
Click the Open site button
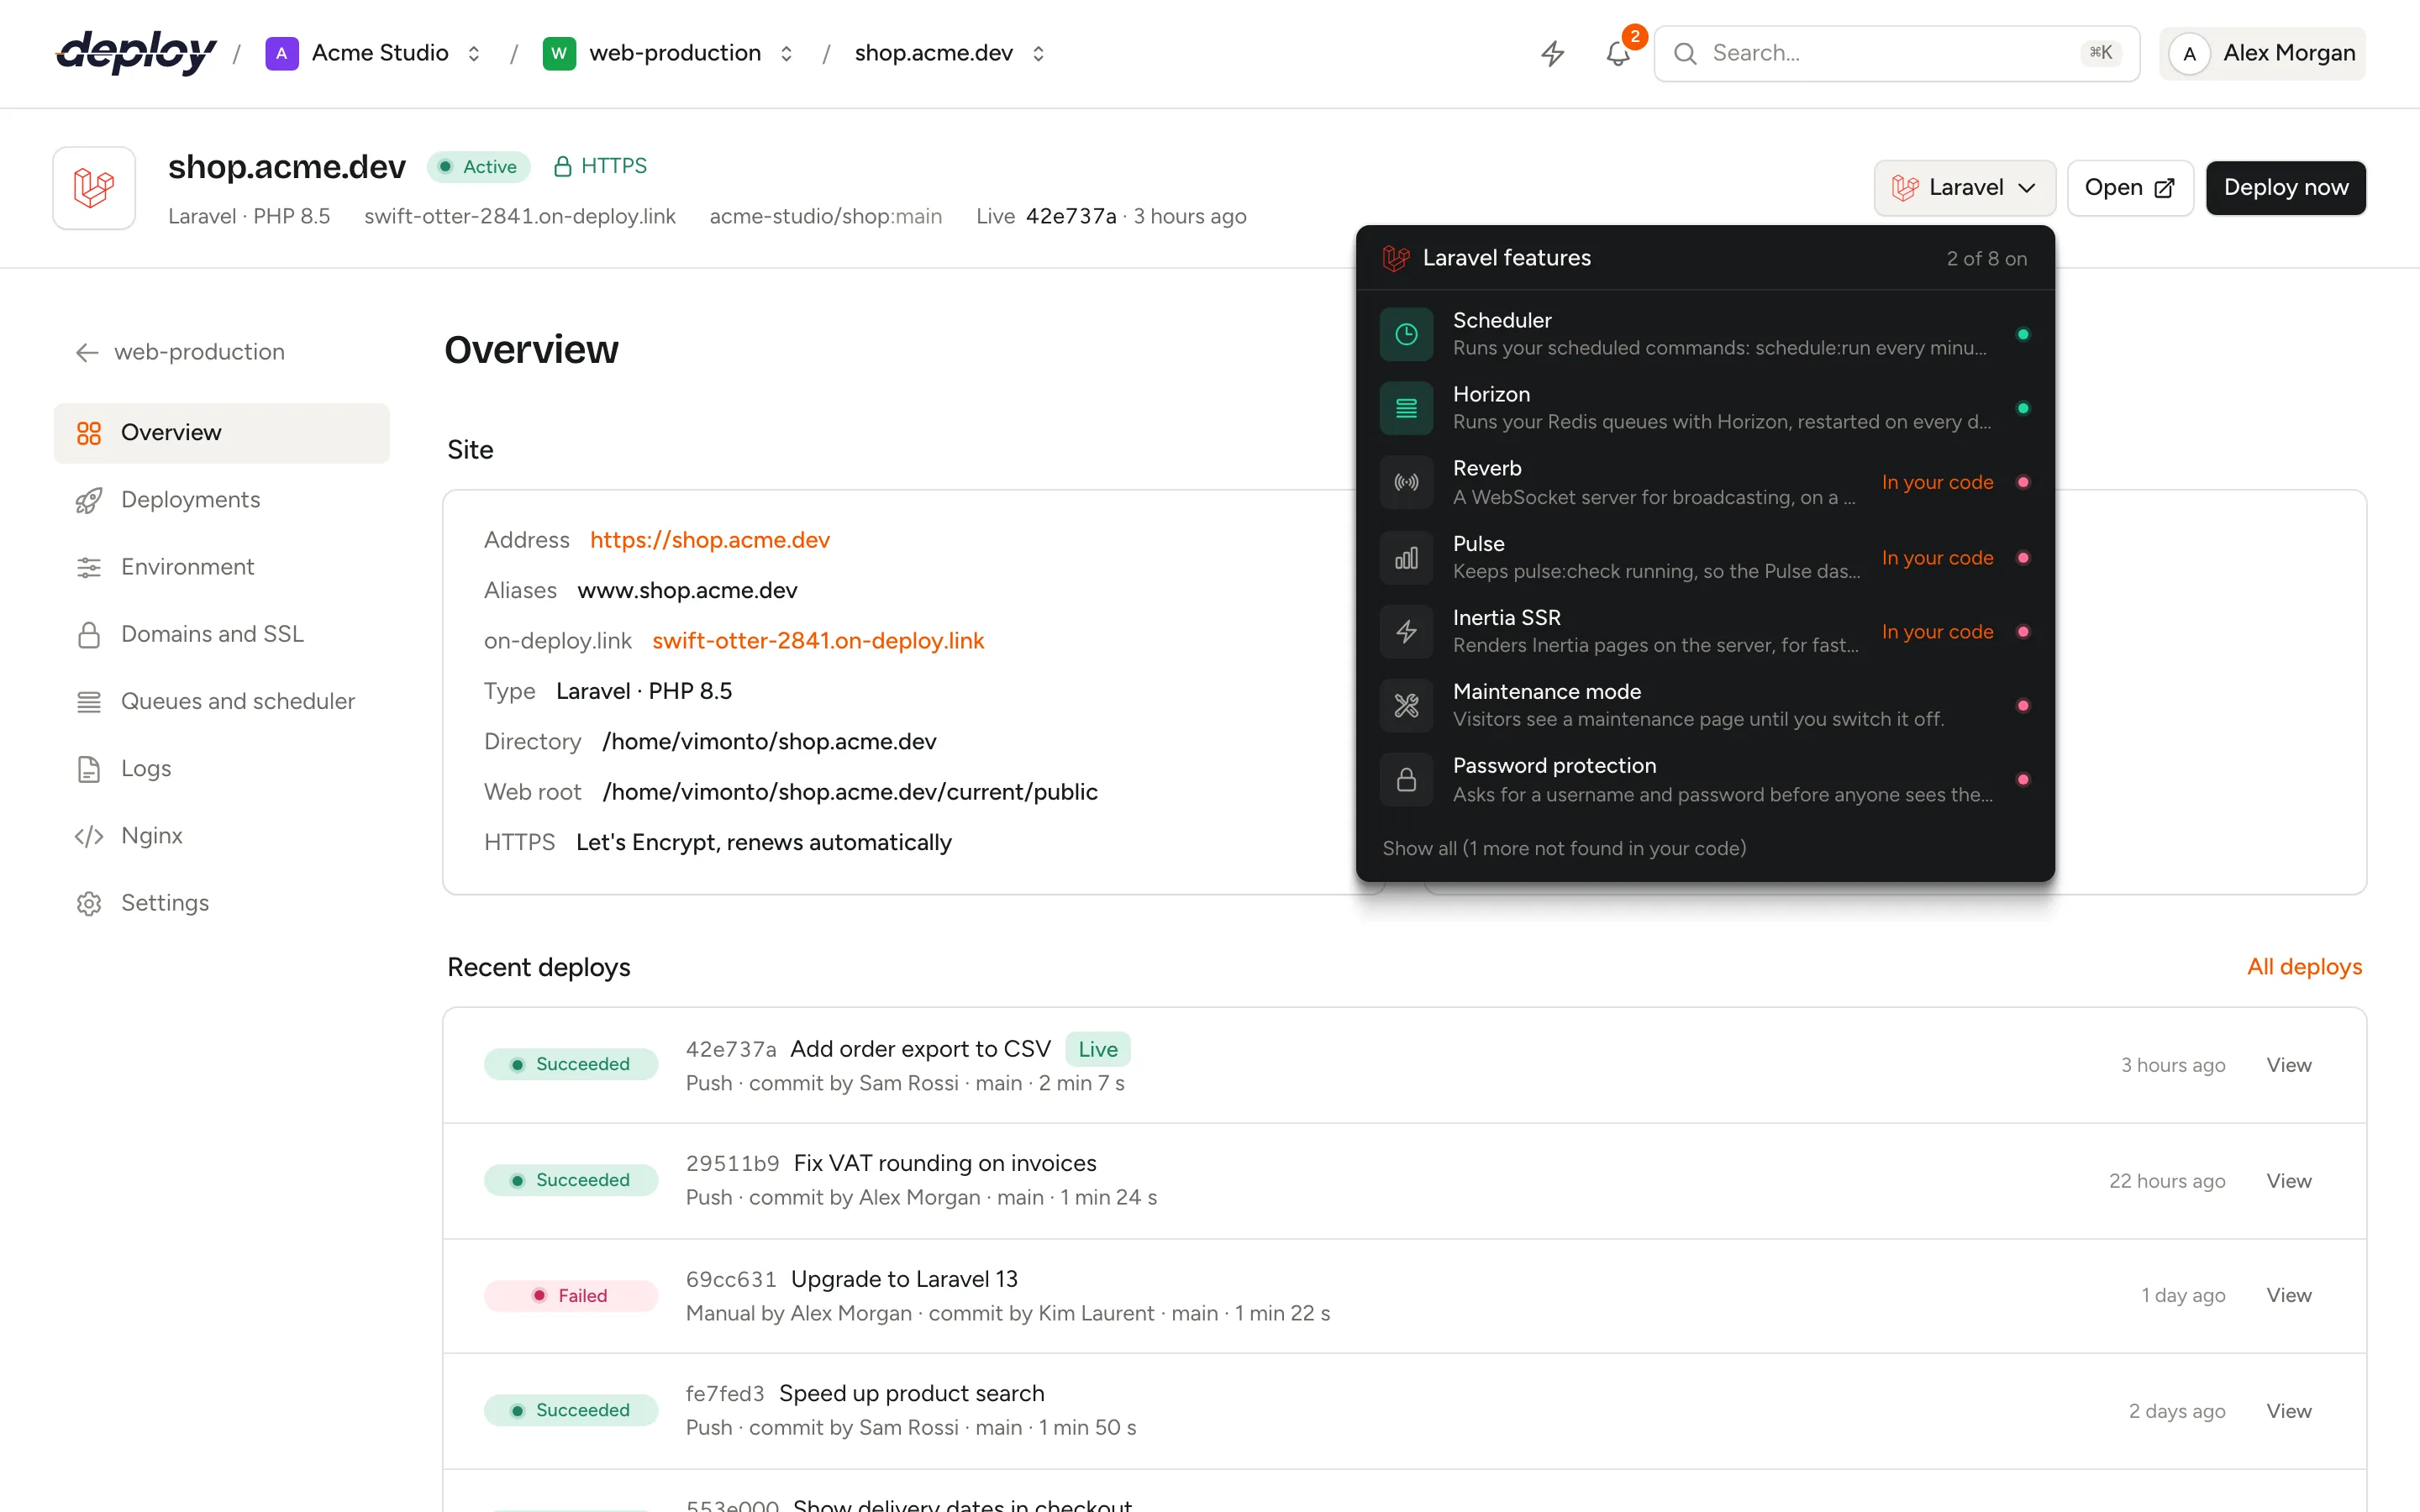tap(2130, 188)
